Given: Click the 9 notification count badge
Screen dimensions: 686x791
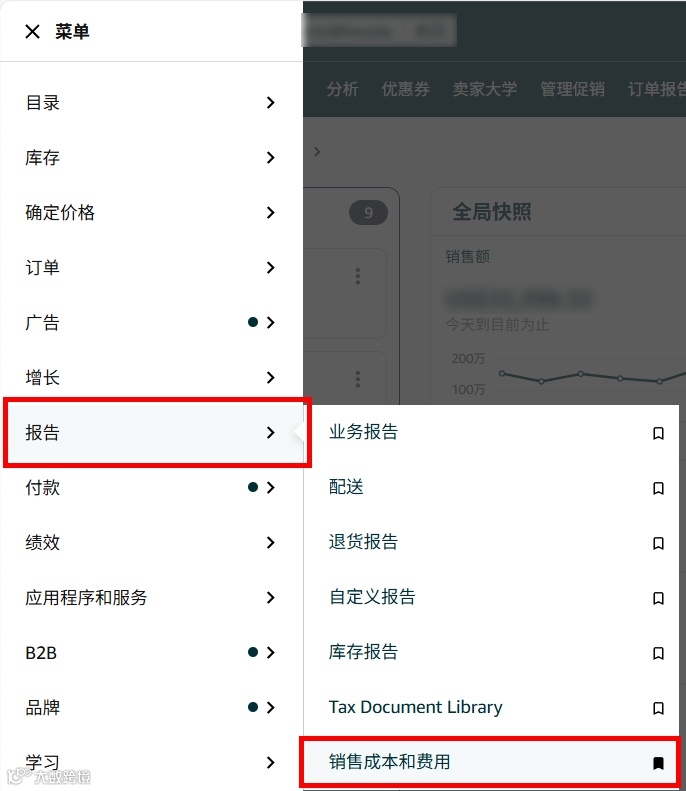Looking at the screenshot, I should tap(368, 213).
